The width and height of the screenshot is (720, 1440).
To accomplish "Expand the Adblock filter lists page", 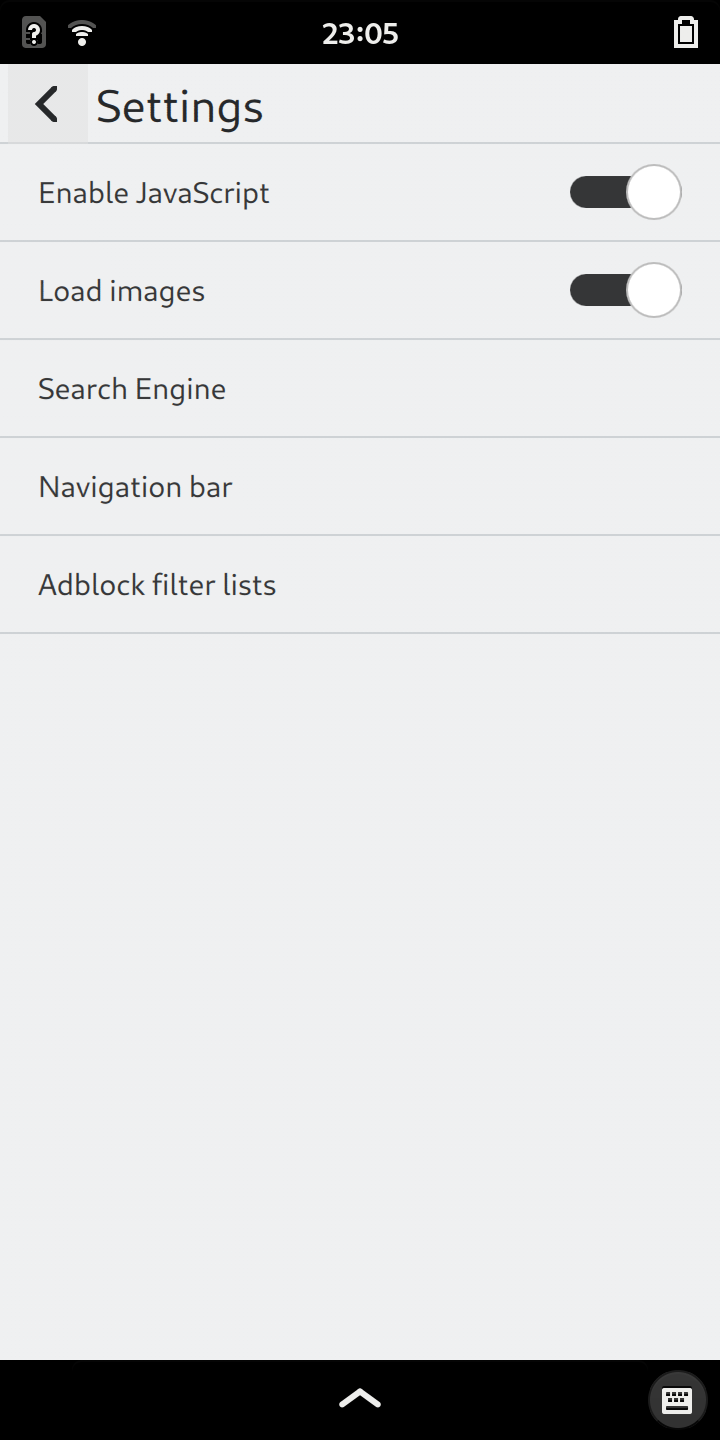I will tap(157, 585).
